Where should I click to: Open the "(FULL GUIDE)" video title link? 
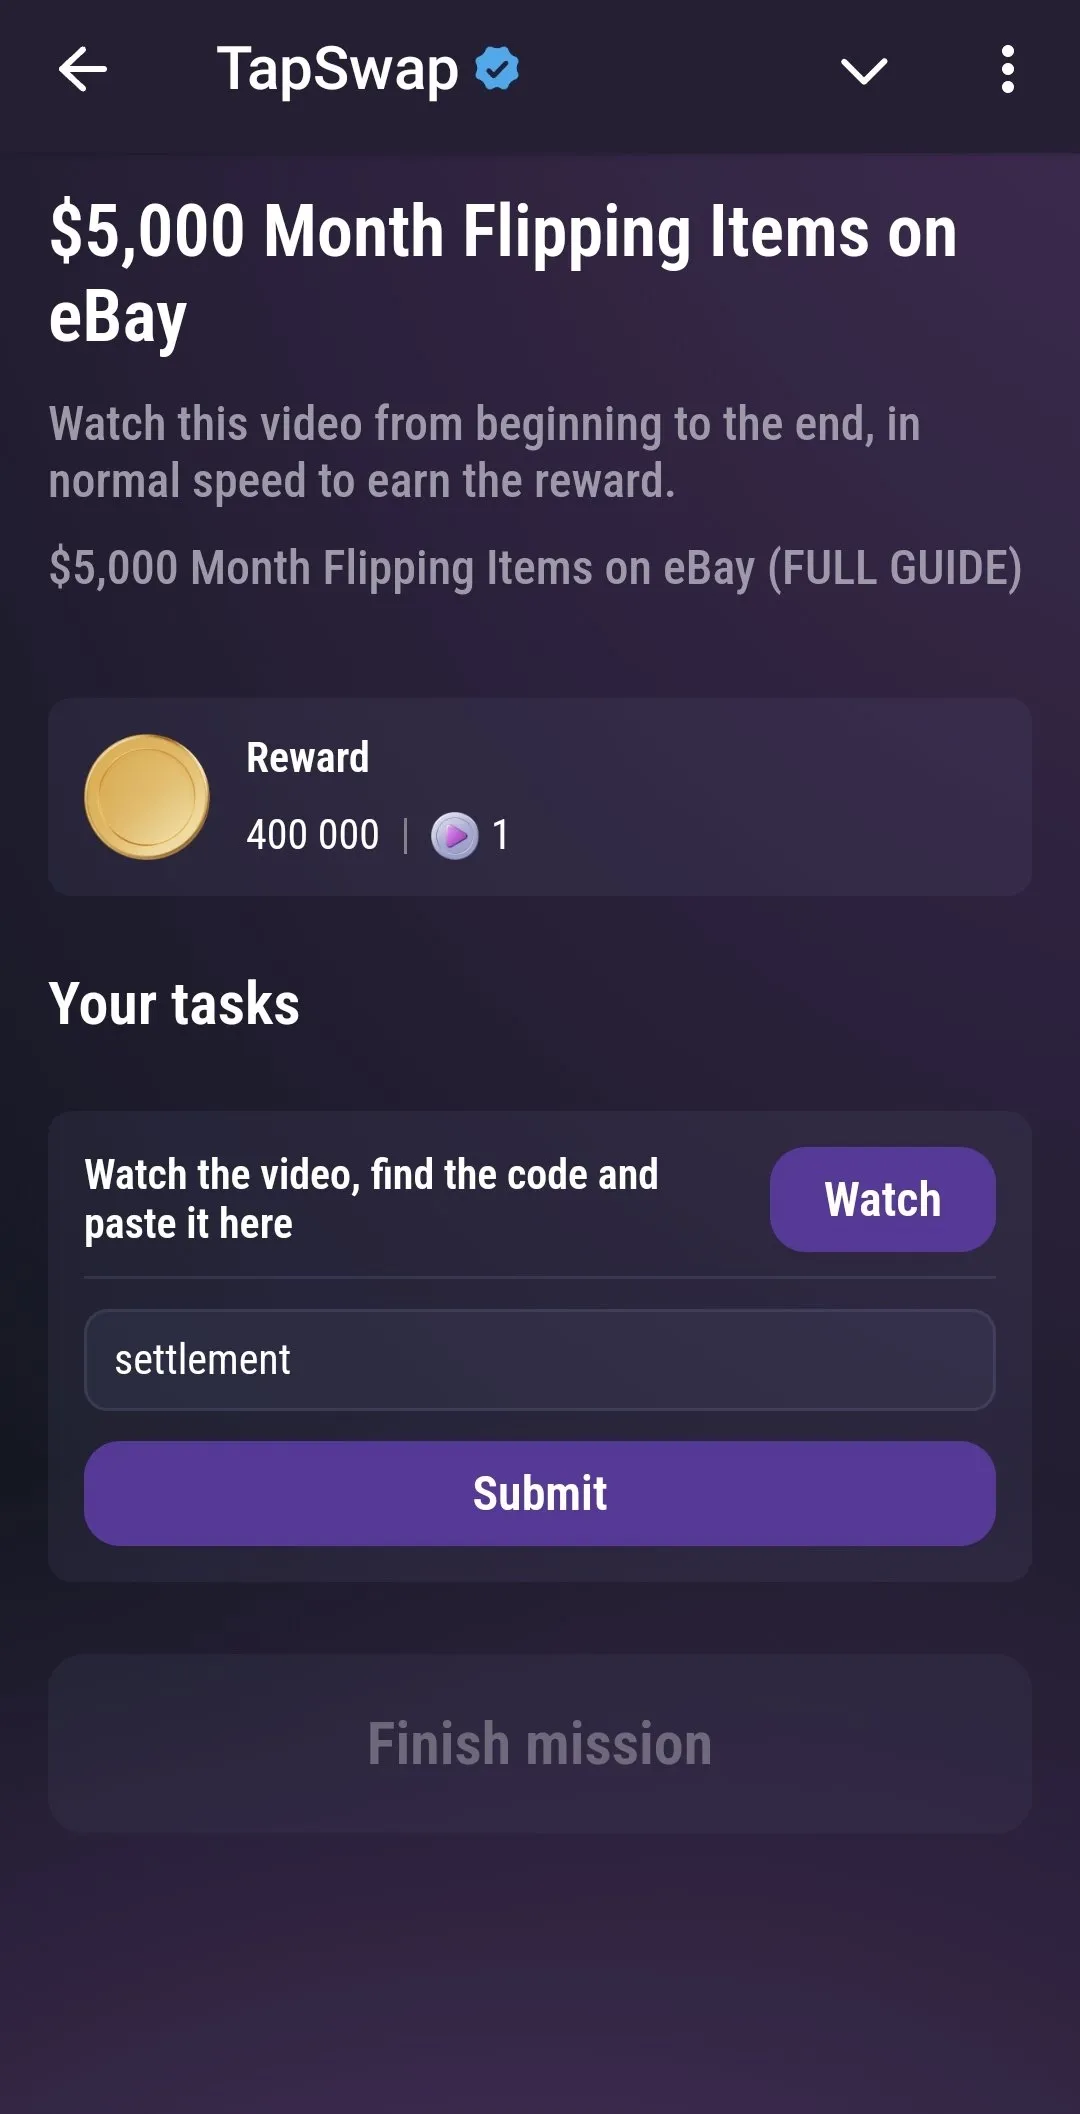pos(535,568)
